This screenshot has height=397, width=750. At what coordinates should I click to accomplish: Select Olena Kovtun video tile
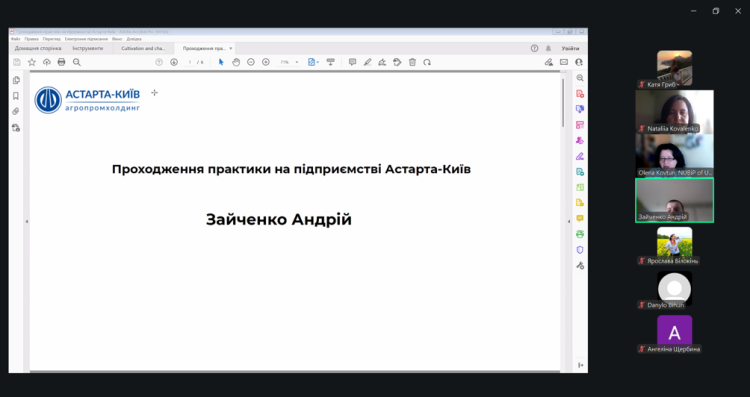coord(674,156)
